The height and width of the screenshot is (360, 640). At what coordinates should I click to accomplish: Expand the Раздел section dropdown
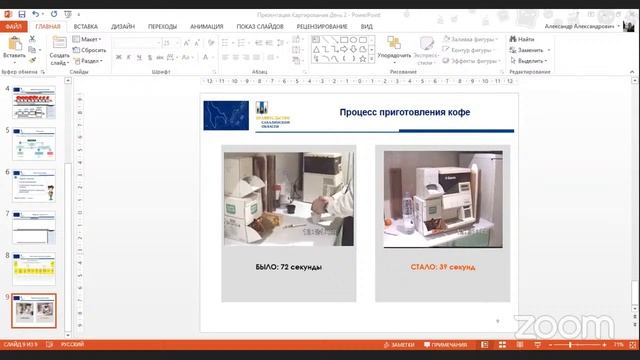pos(88,61)
